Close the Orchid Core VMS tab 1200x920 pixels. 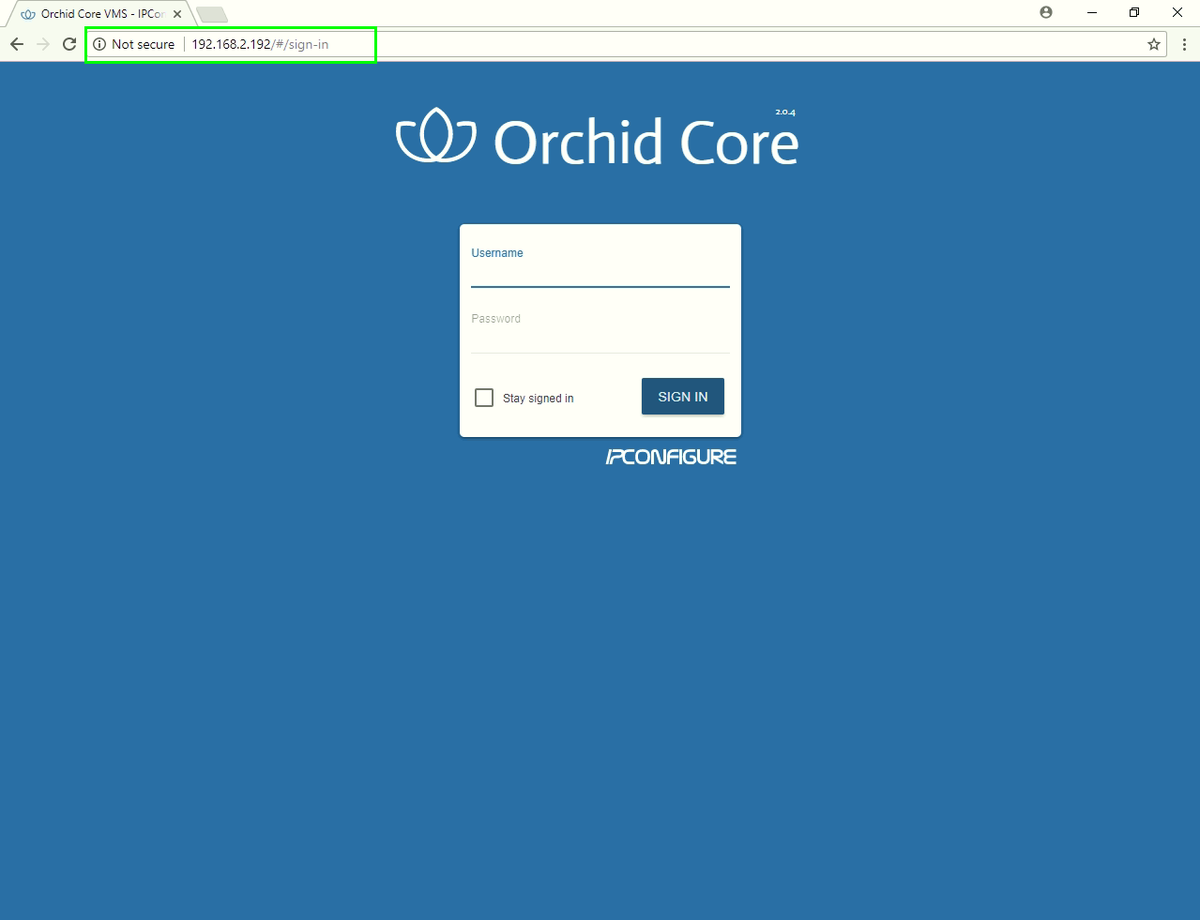pos(177,14)
